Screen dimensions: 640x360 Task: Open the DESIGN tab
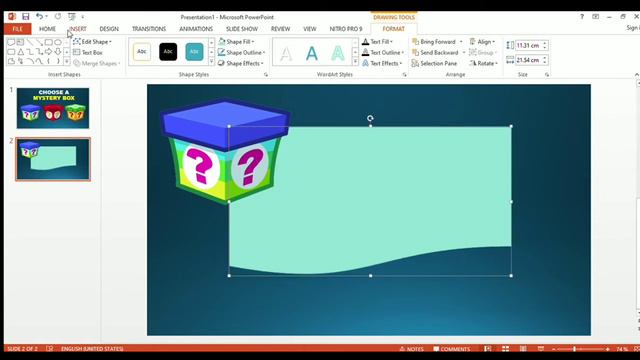coord(109,29)
